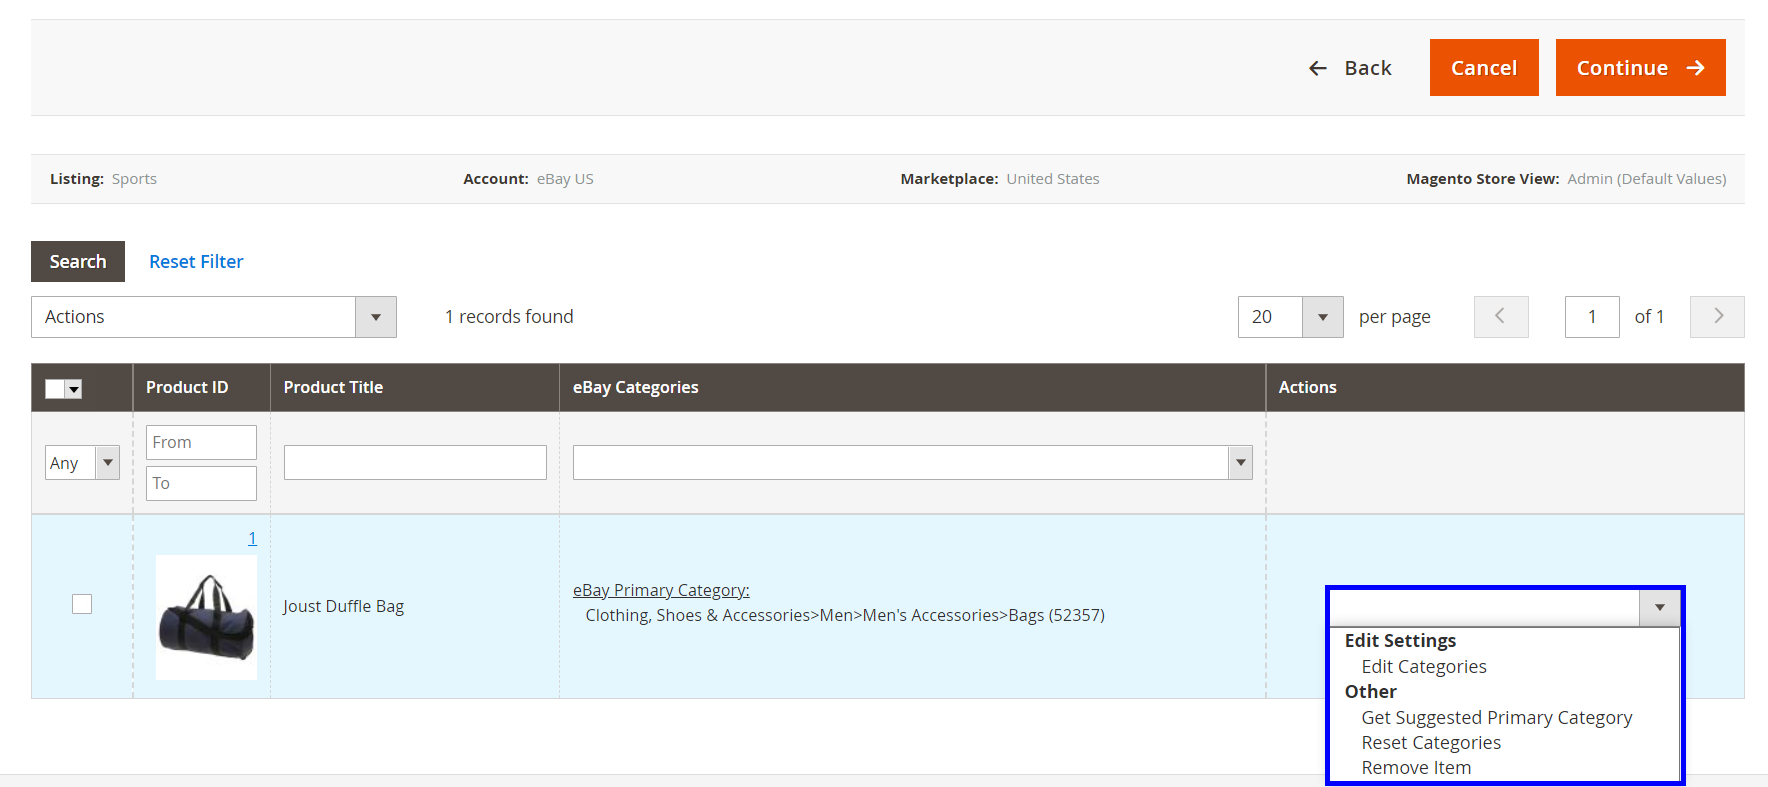The width and height of the screenshot is (1768, 787).
Task: Click the Joust Duffle Bag thumbnail
Action: [x=206, y=618]
